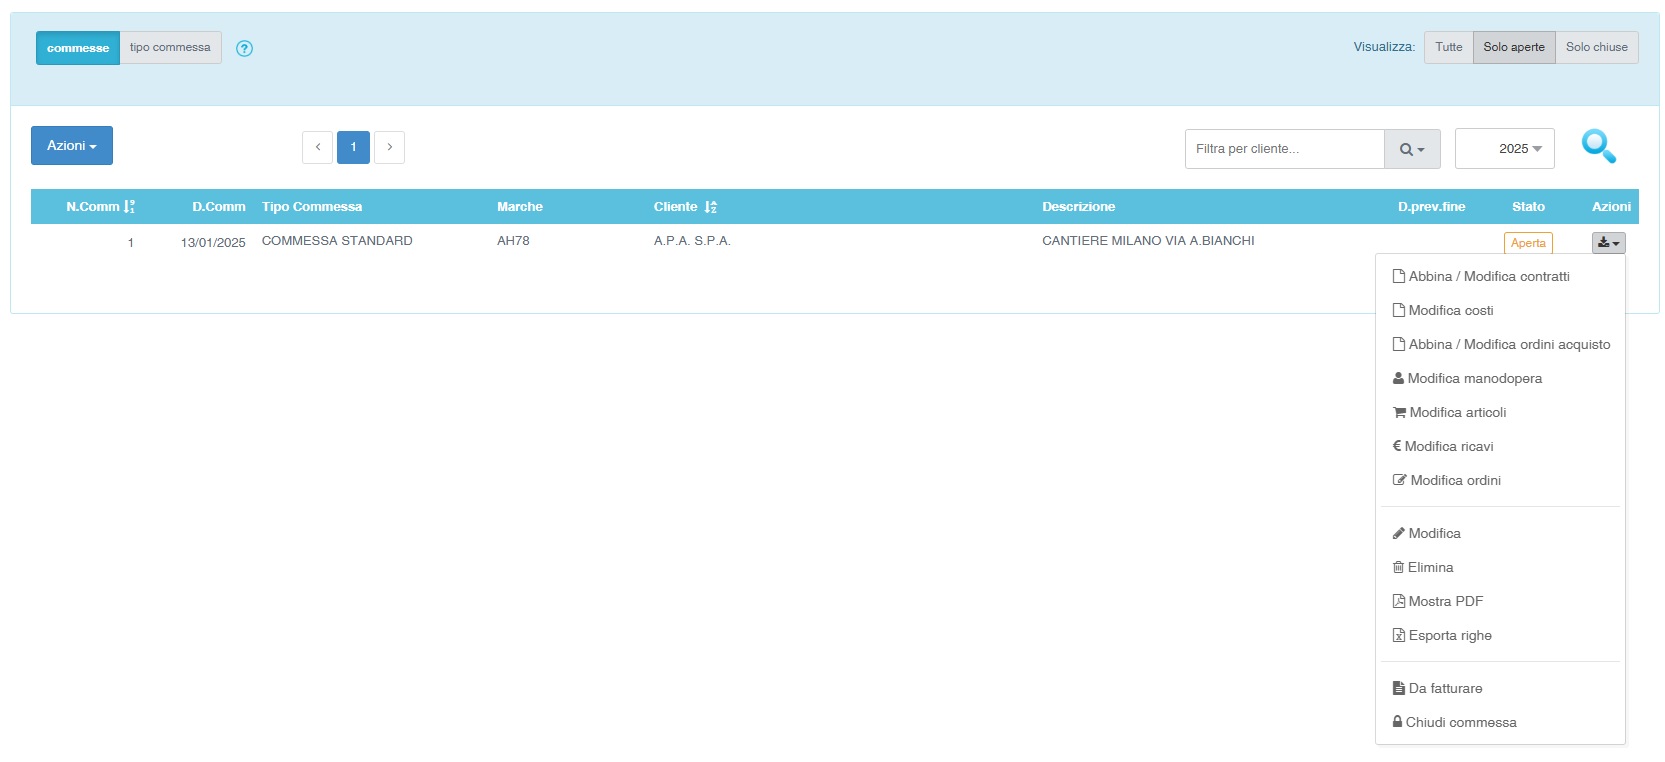Click the blue help question mark icon
The image size is (1665, 762).
(244, 48)
